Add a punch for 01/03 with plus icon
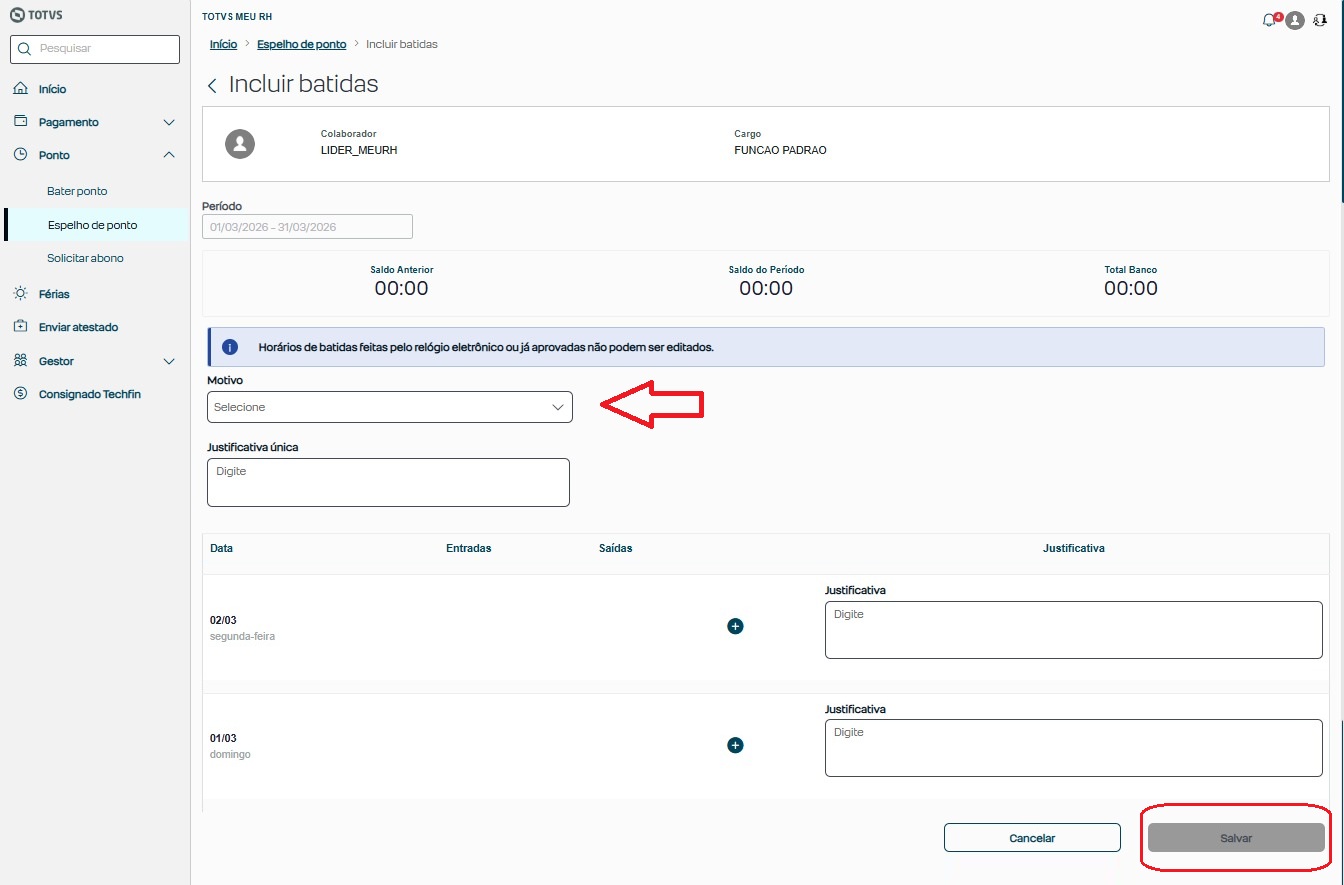The height and width of the screenshot is (885, 1344). [735, 745]
